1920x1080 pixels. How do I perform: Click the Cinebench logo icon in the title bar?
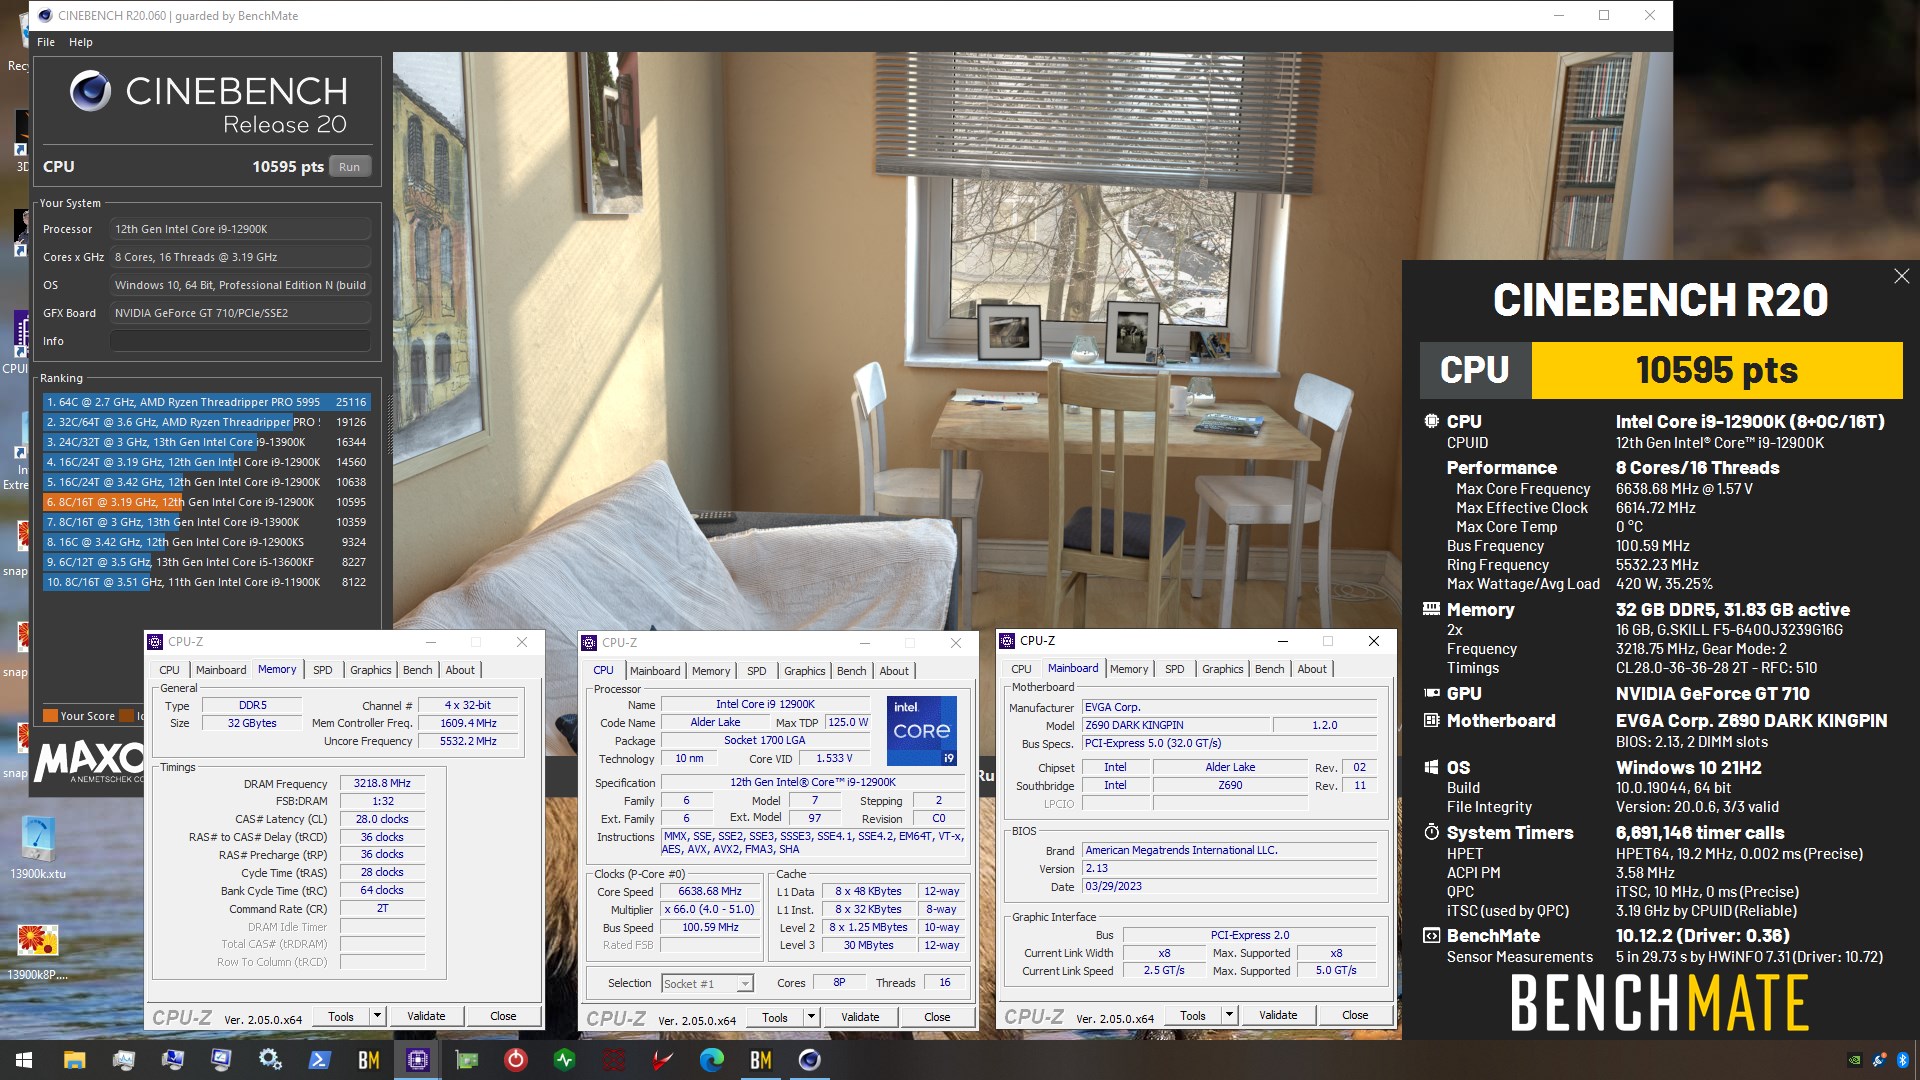coord(45,15)
